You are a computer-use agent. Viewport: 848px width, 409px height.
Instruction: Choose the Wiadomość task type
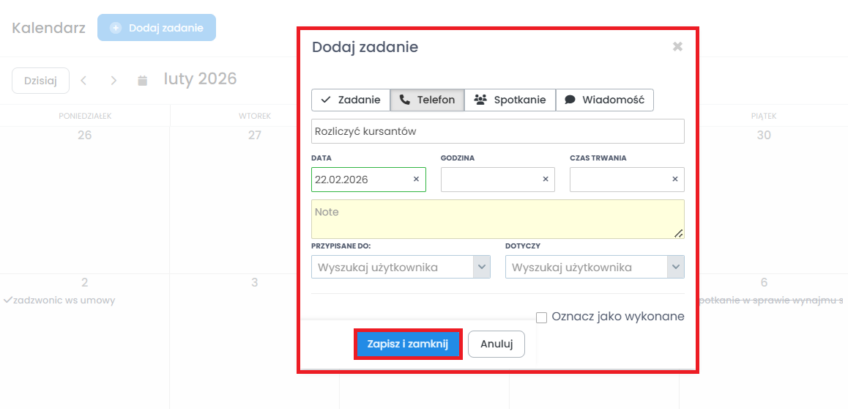tap(605, 100)
